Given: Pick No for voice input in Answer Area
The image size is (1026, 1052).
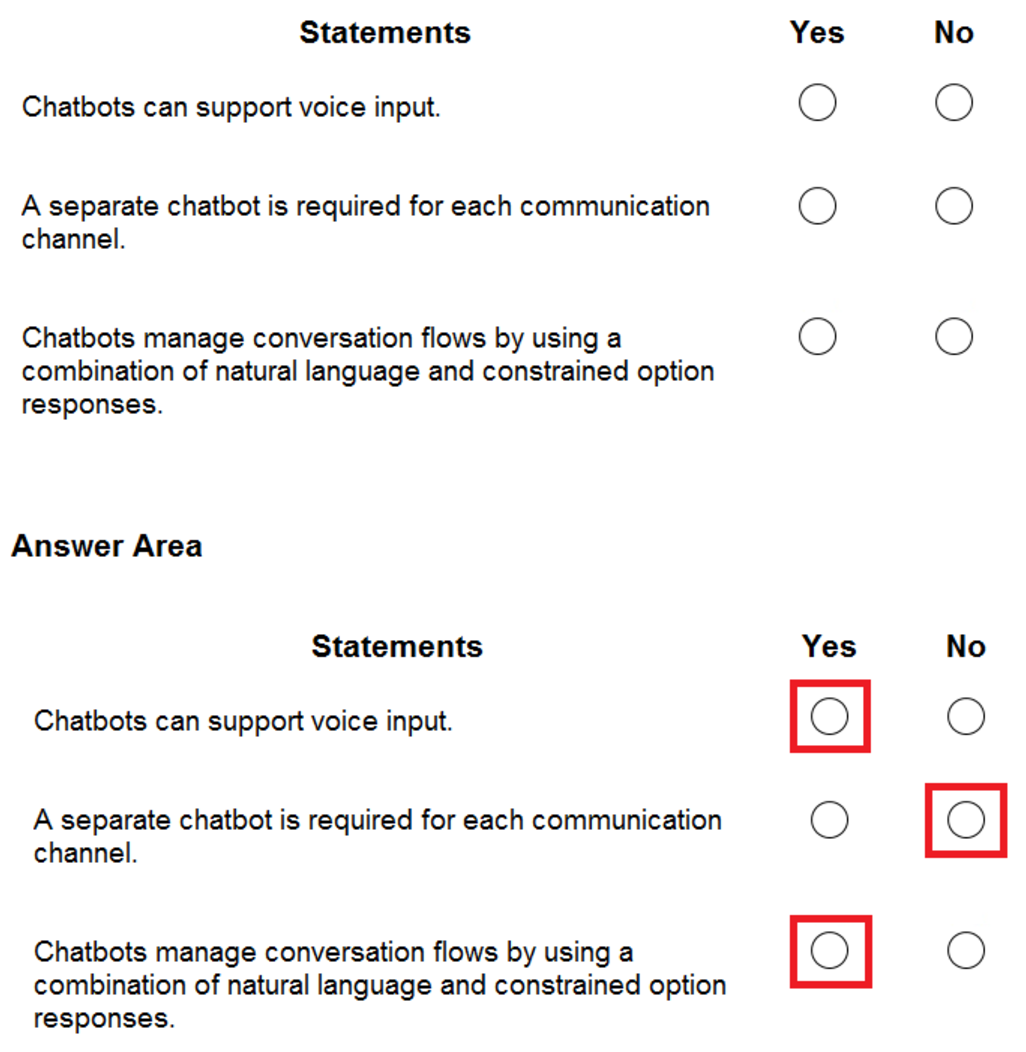Looking at the screenshot, I should point(966,716).
